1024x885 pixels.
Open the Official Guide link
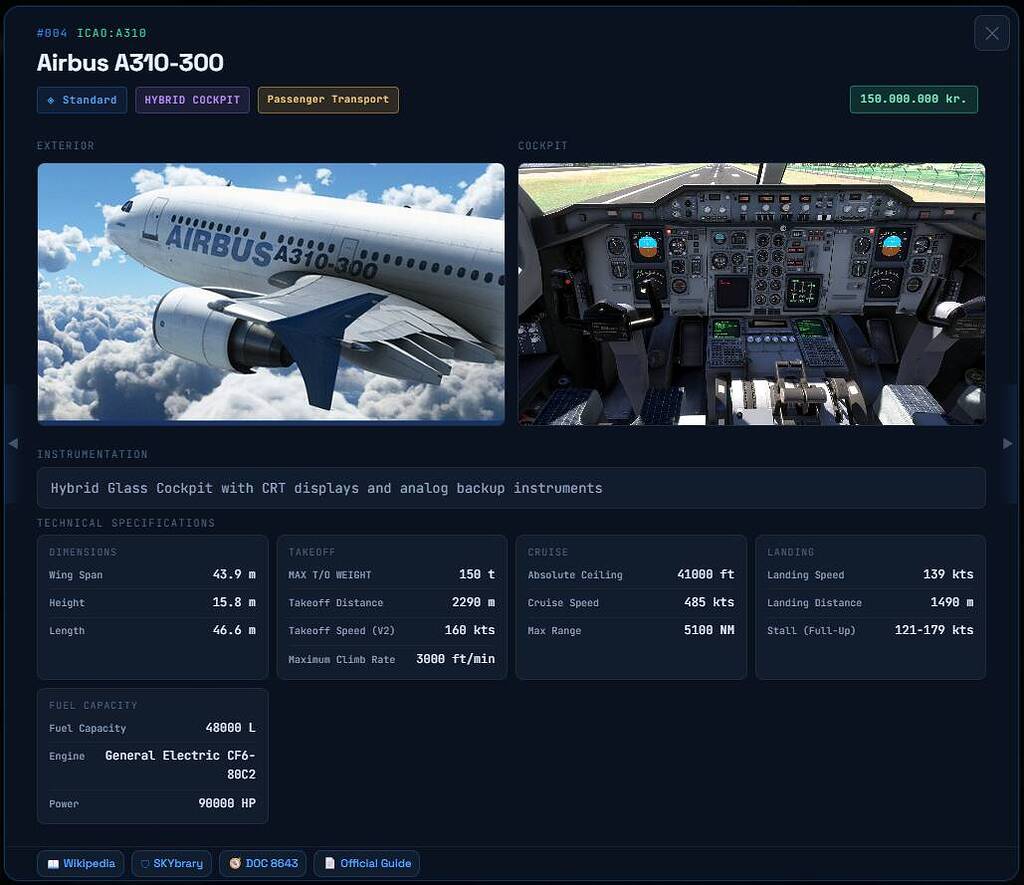[x=366, y=863]
